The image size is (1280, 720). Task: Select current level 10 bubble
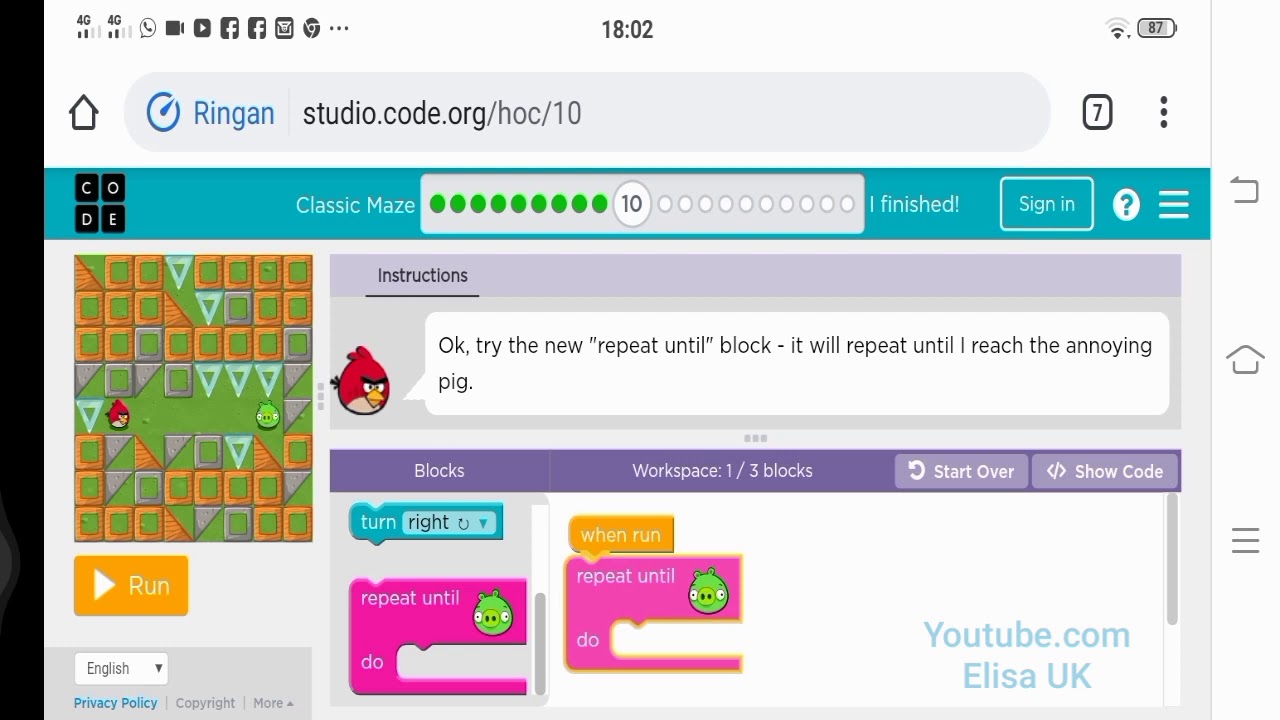(x=631, y=204)
